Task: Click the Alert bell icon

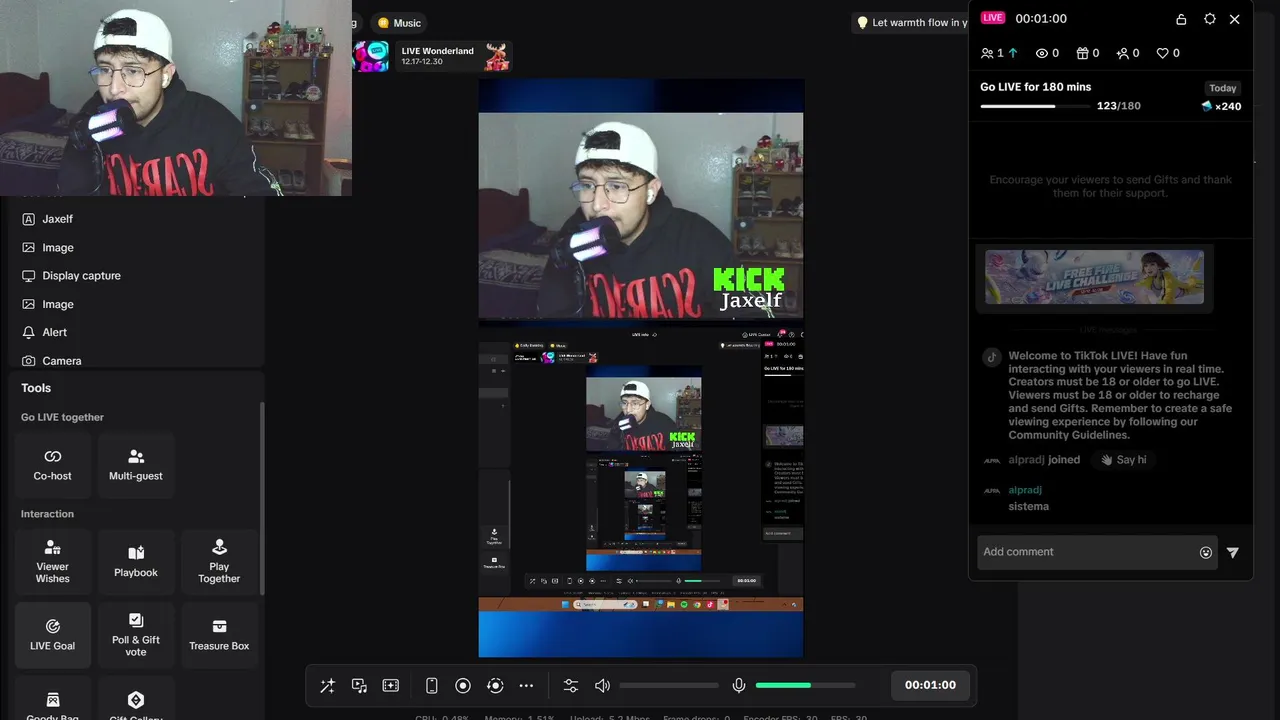Action: pos(29,332)
